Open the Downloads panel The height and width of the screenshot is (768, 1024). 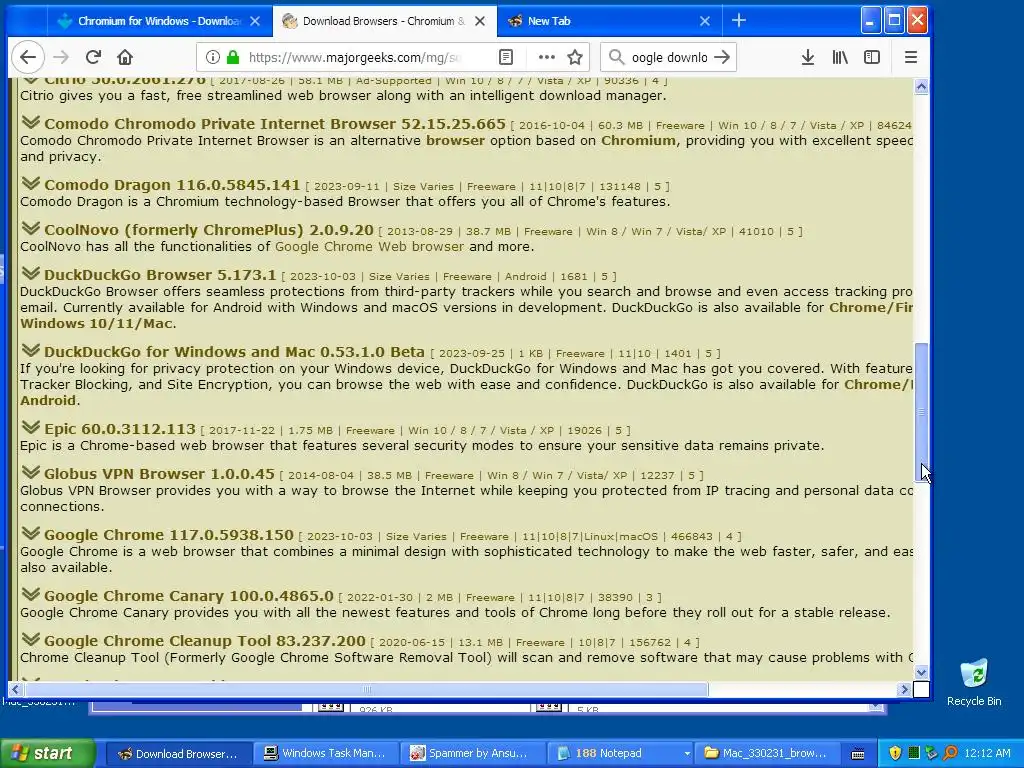click(x=808, y=57)
